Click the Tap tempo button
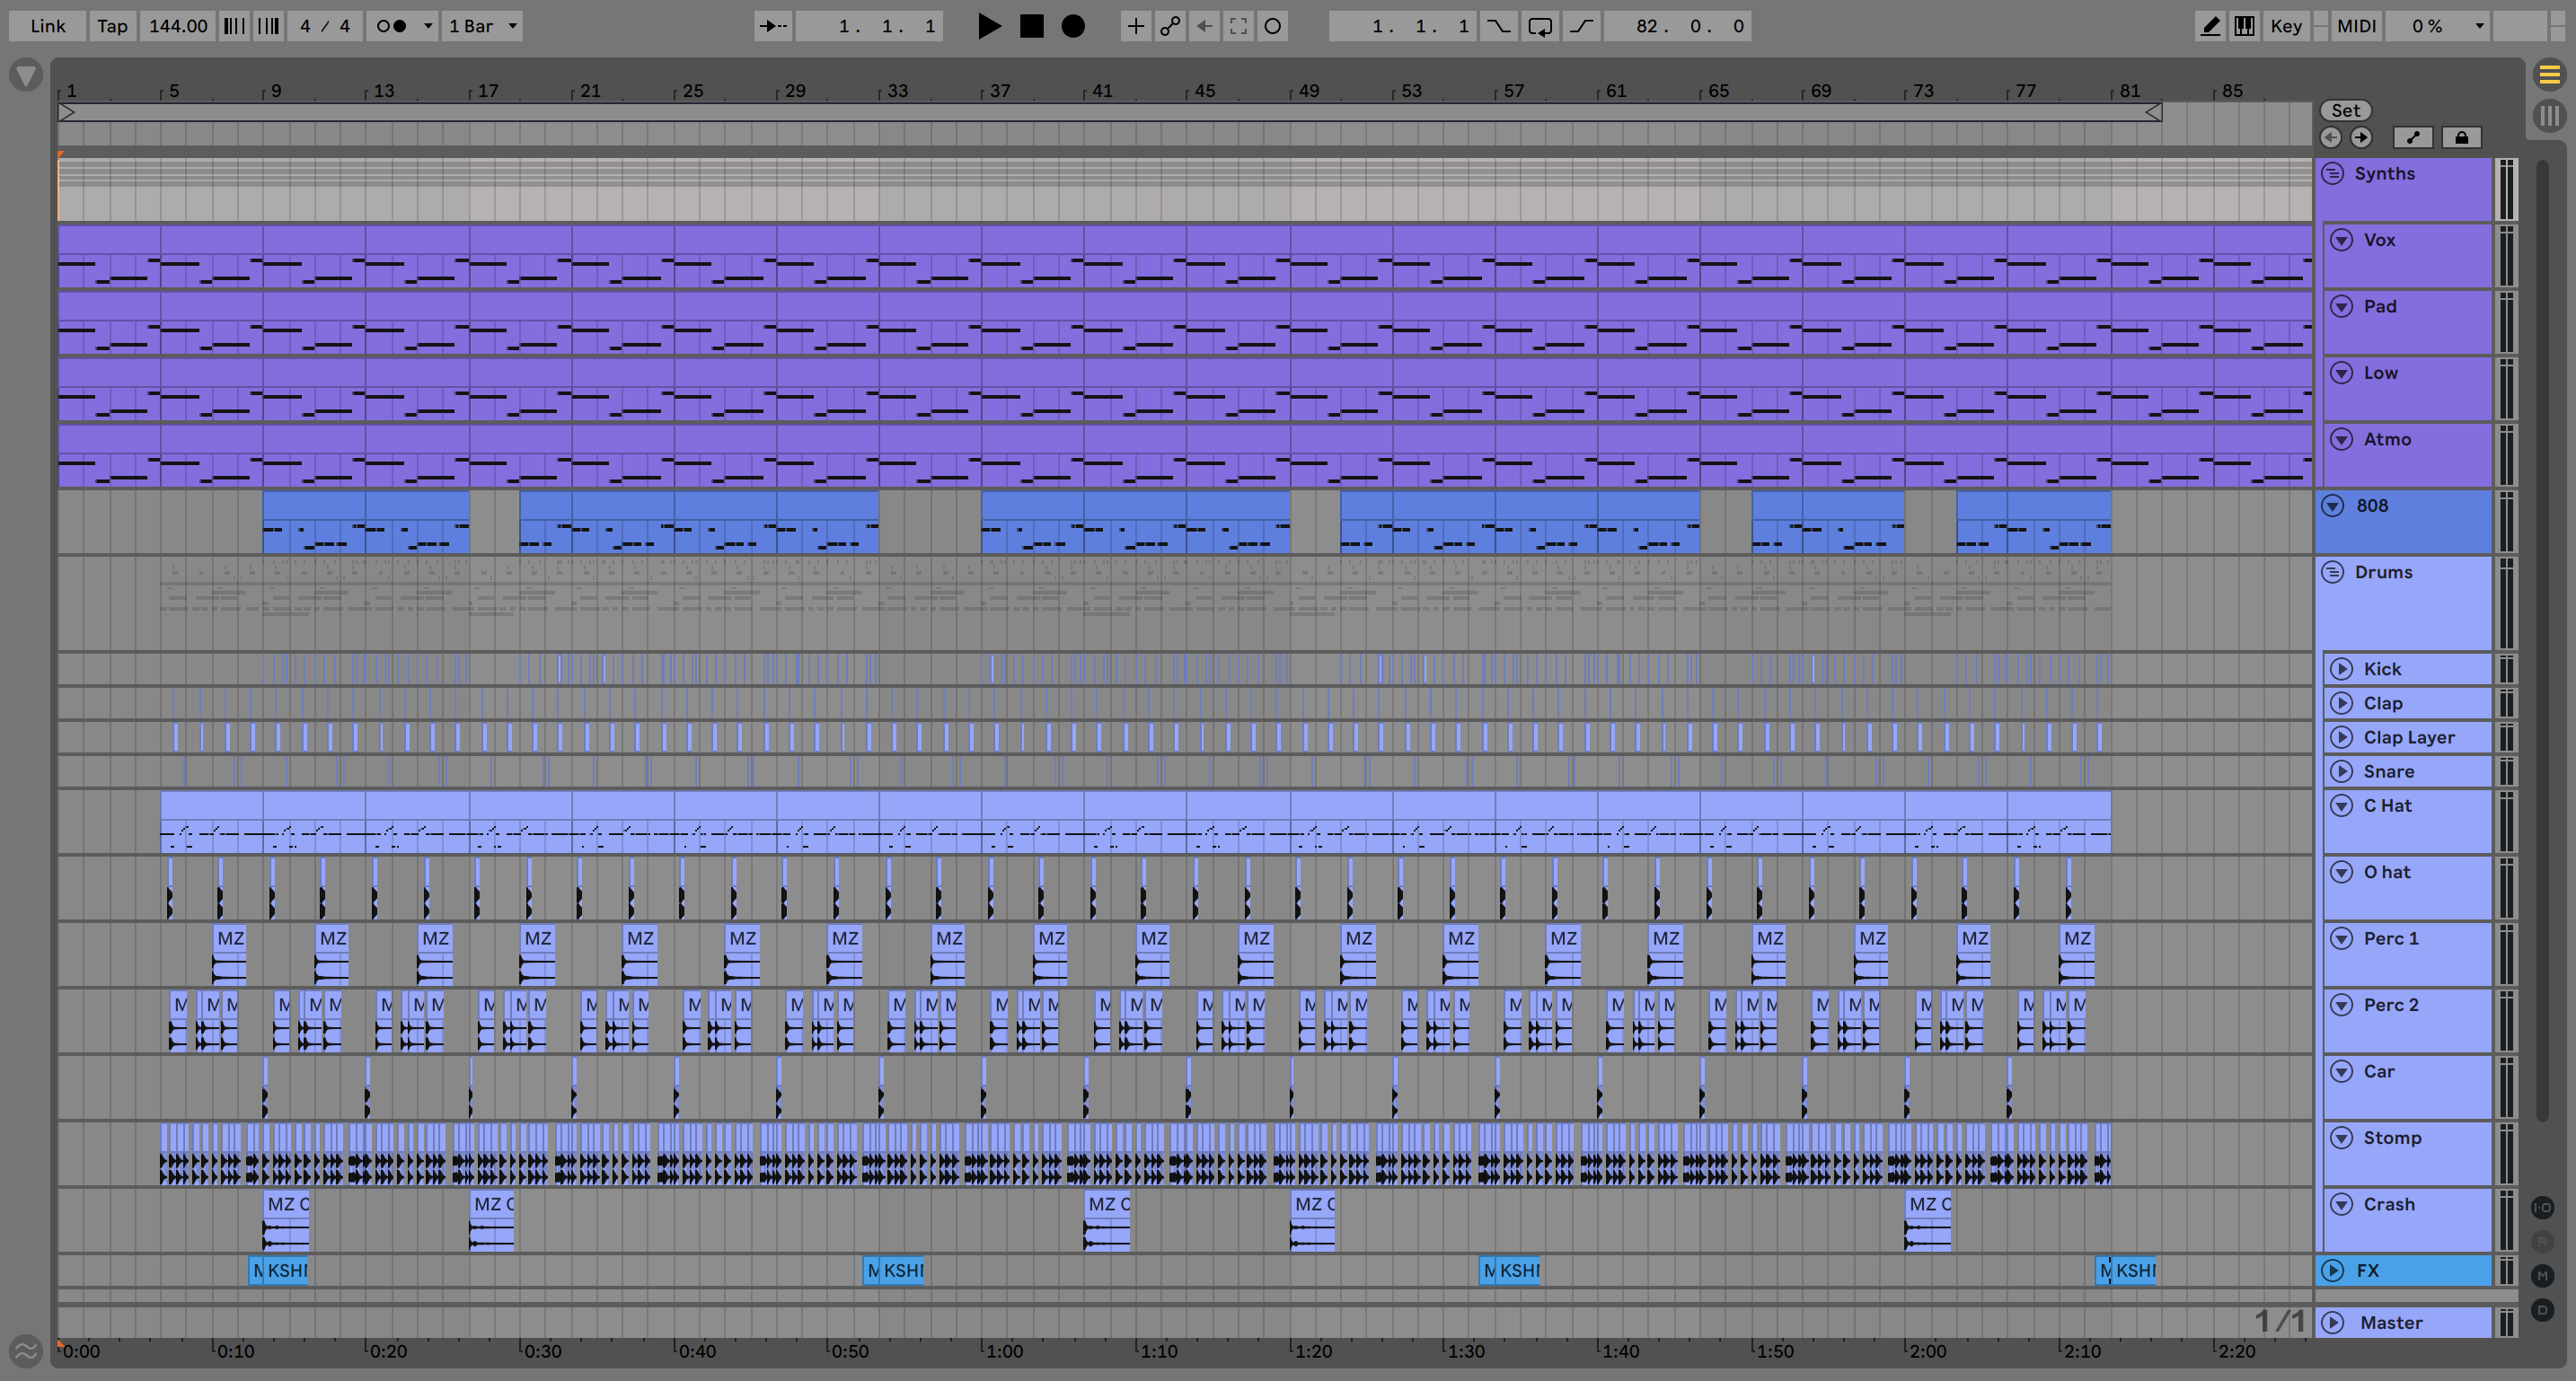The width and height of the screenshot is (2576, 1381). coord(112,26)
